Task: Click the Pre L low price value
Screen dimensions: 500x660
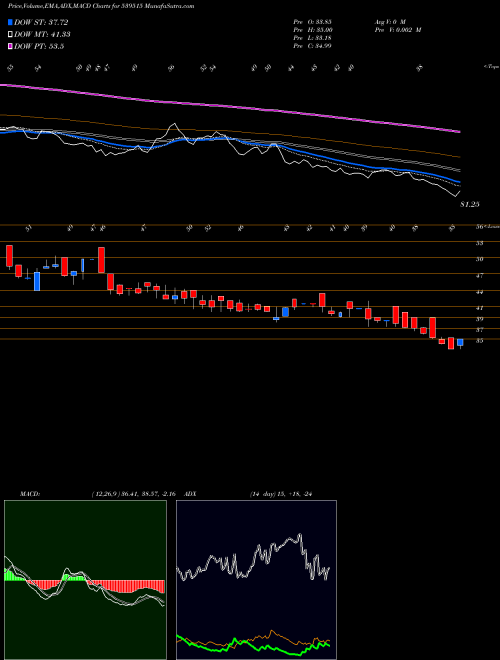Action: 312,37
